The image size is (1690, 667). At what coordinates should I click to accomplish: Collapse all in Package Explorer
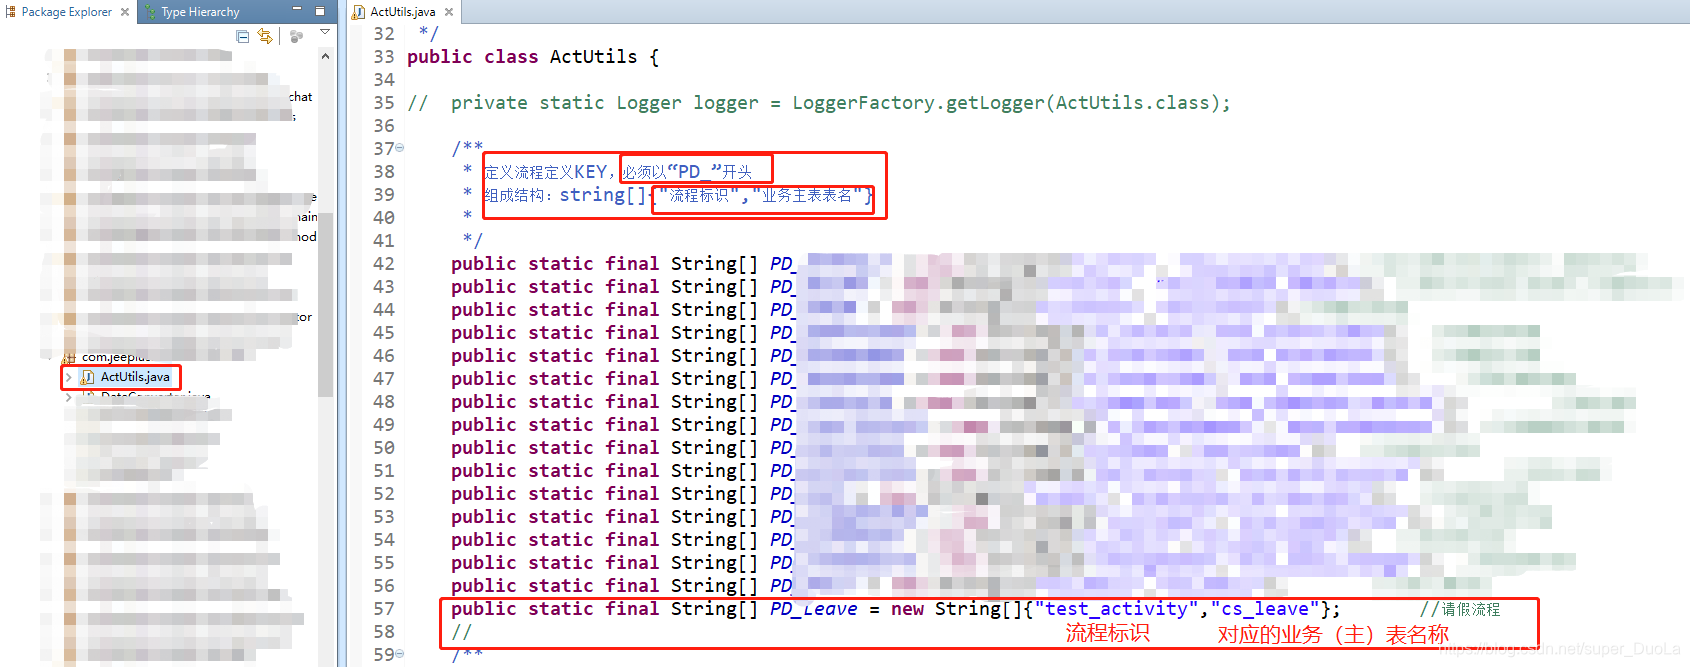(x=242, y=36)
